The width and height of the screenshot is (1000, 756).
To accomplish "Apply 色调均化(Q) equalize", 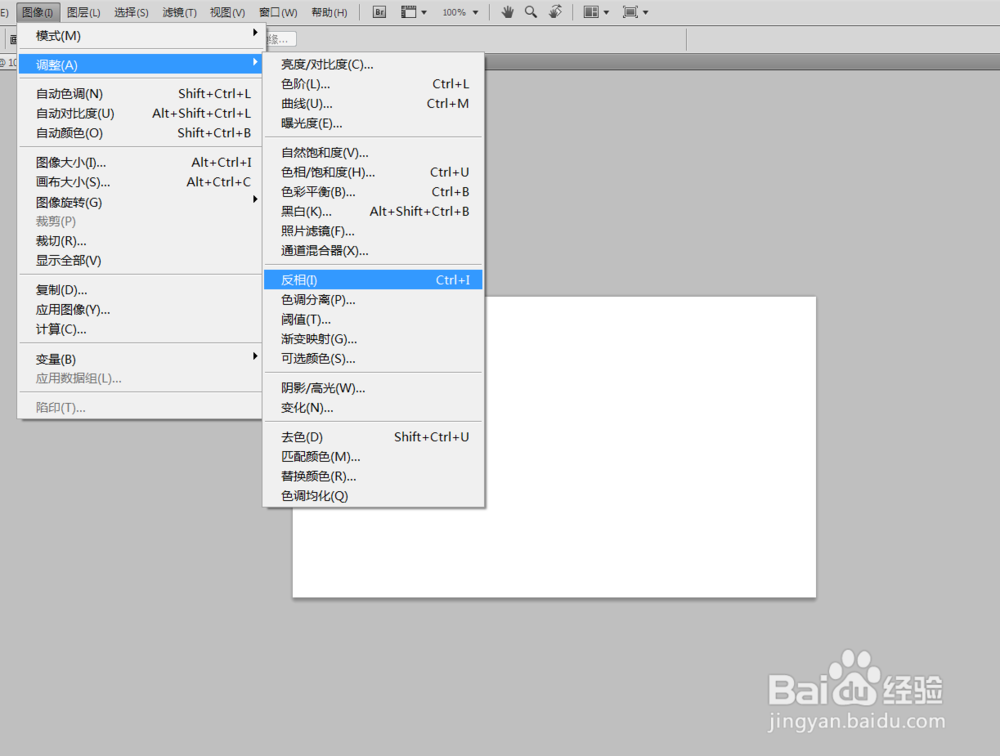I will 373,496.
